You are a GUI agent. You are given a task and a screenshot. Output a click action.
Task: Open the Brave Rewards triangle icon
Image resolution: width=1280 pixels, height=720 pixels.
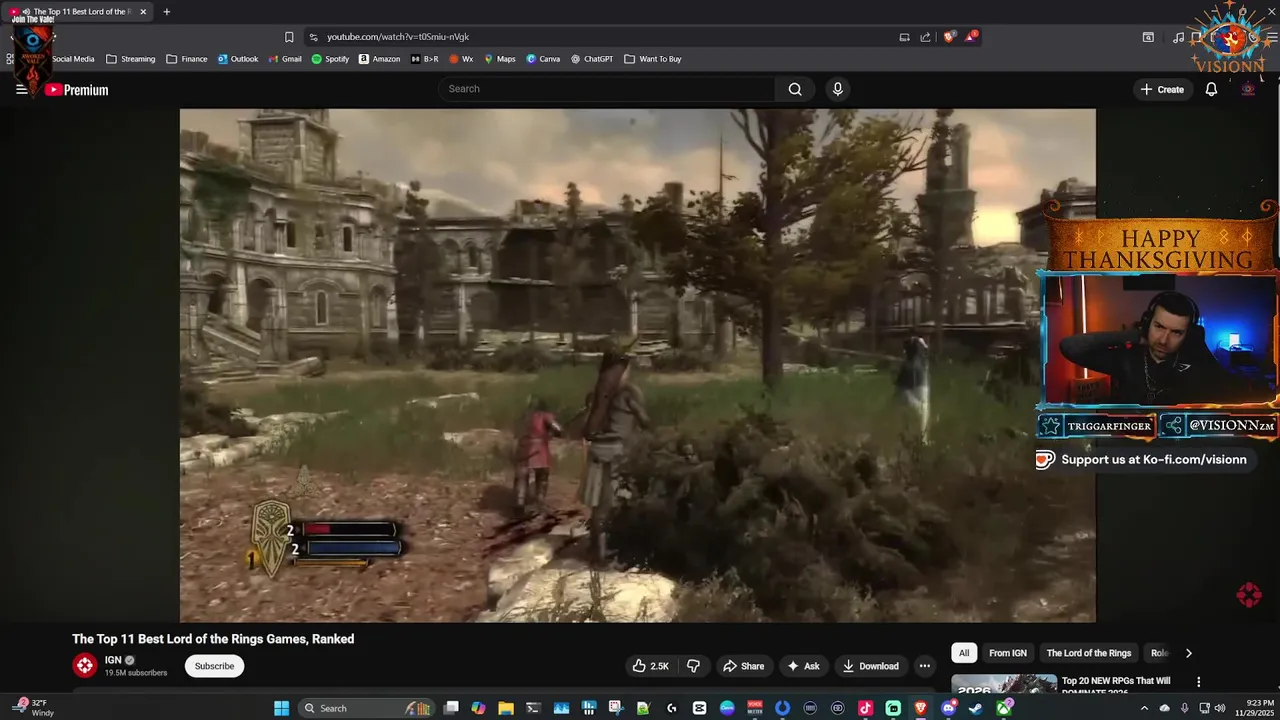click(x=972, y=37)
